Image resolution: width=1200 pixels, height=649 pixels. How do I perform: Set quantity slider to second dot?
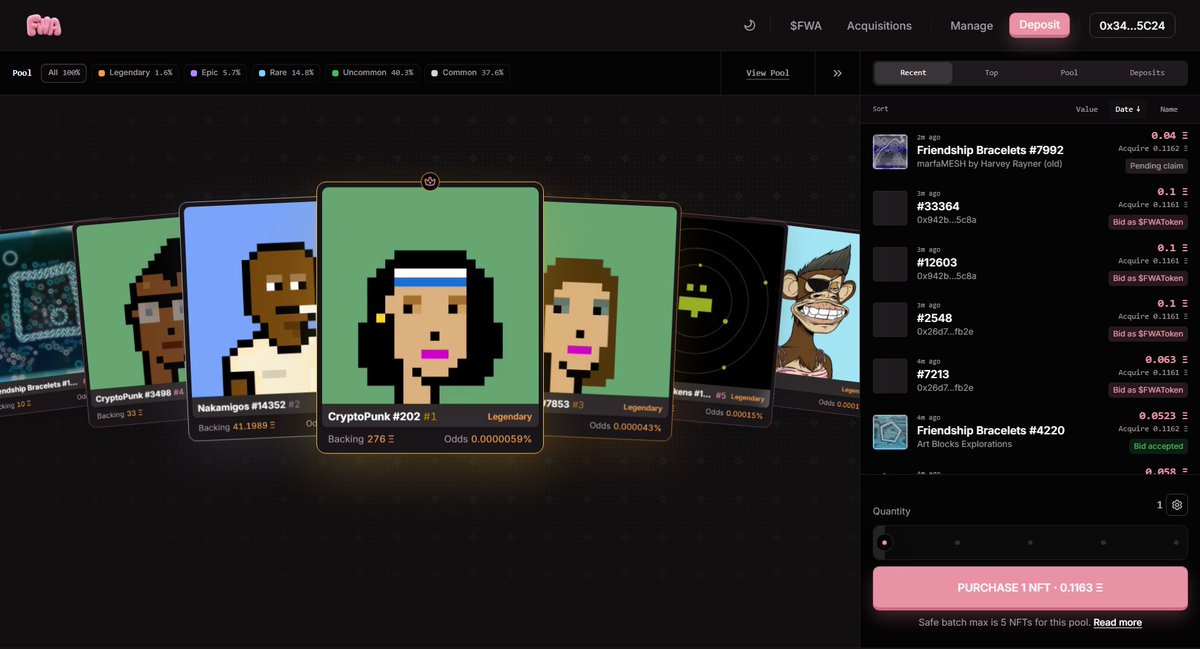[x=957, y=543]
